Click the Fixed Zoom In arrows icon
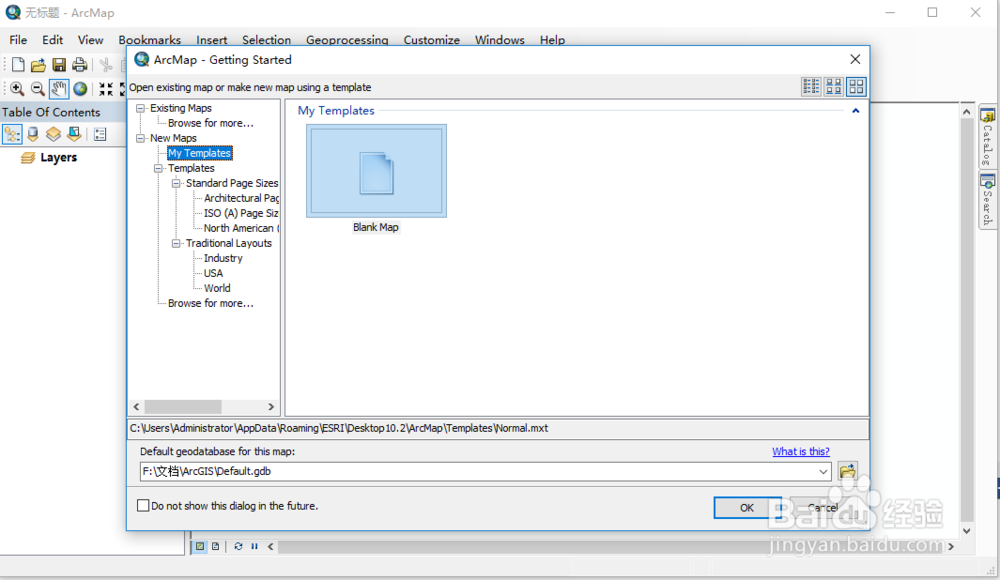 point(106,89)
